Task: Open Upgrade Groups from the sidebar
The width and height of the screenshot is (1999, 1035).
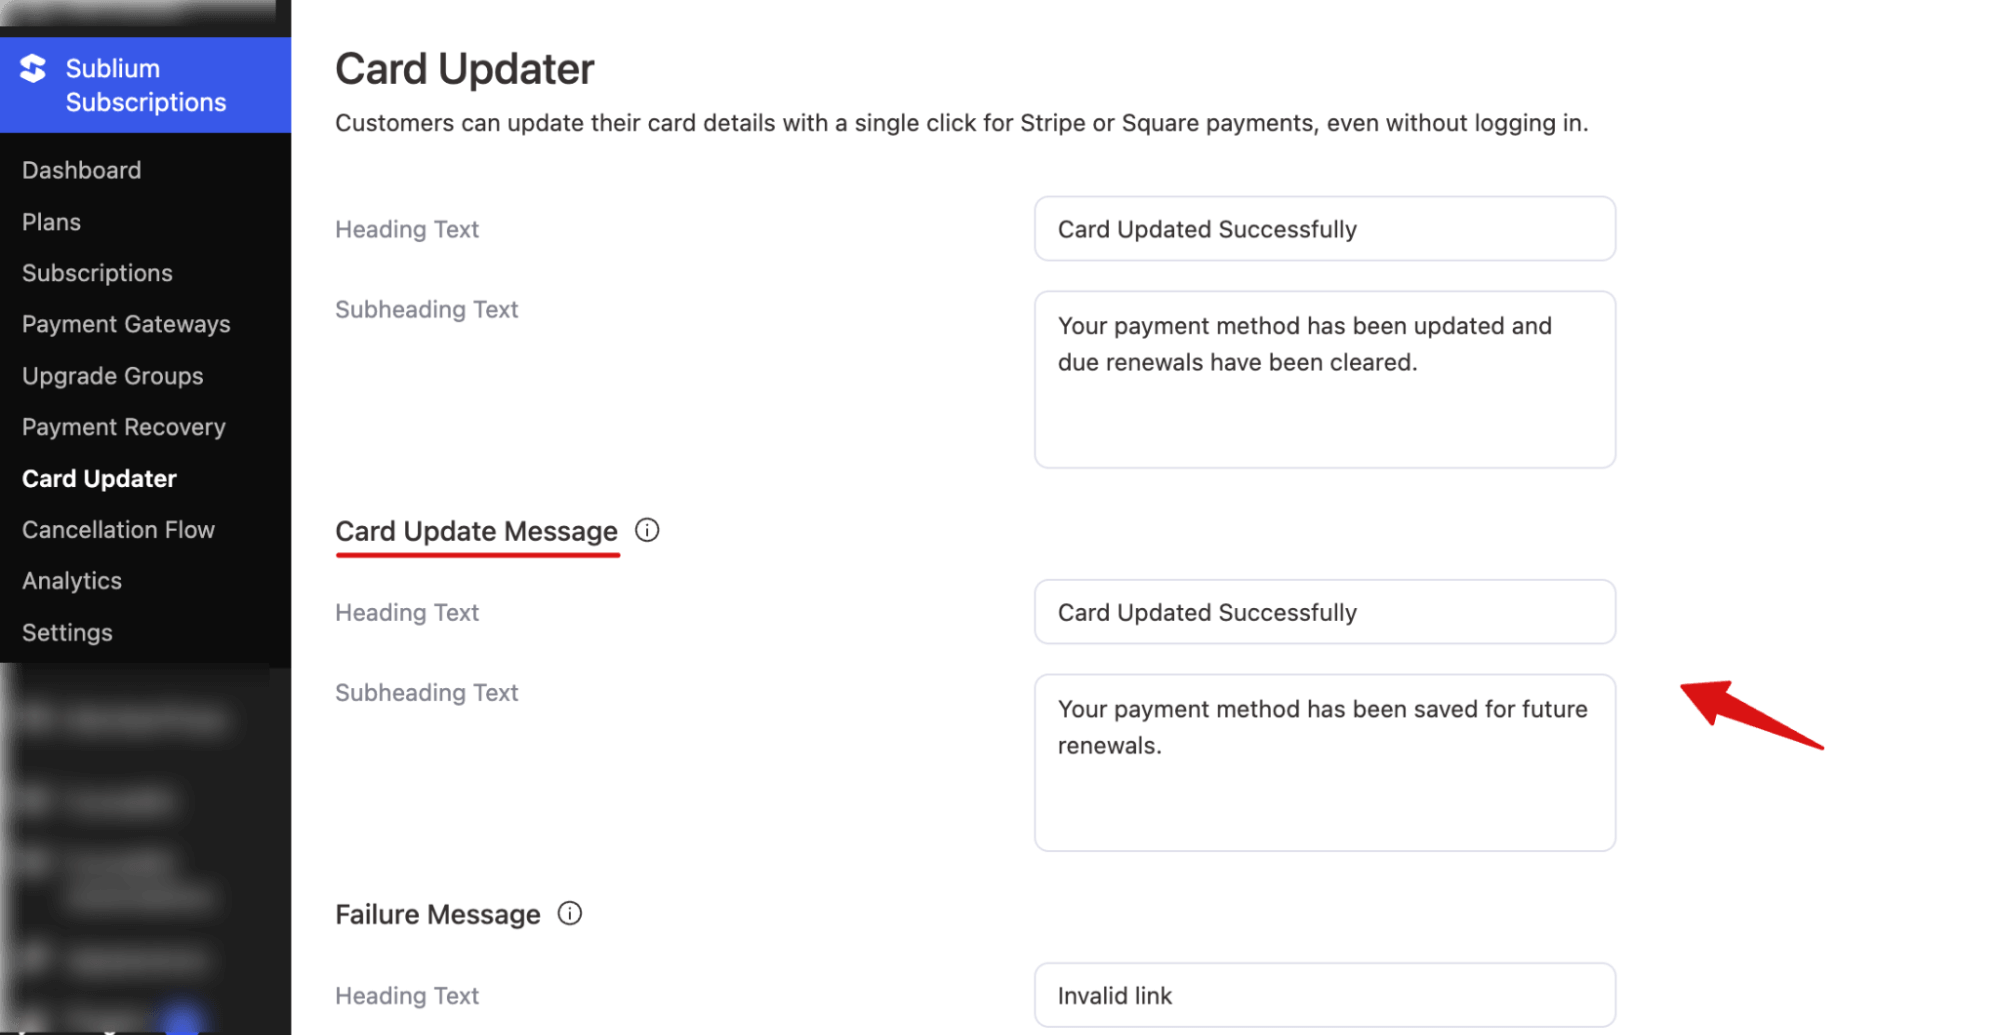Action: (x=112, y=375)
